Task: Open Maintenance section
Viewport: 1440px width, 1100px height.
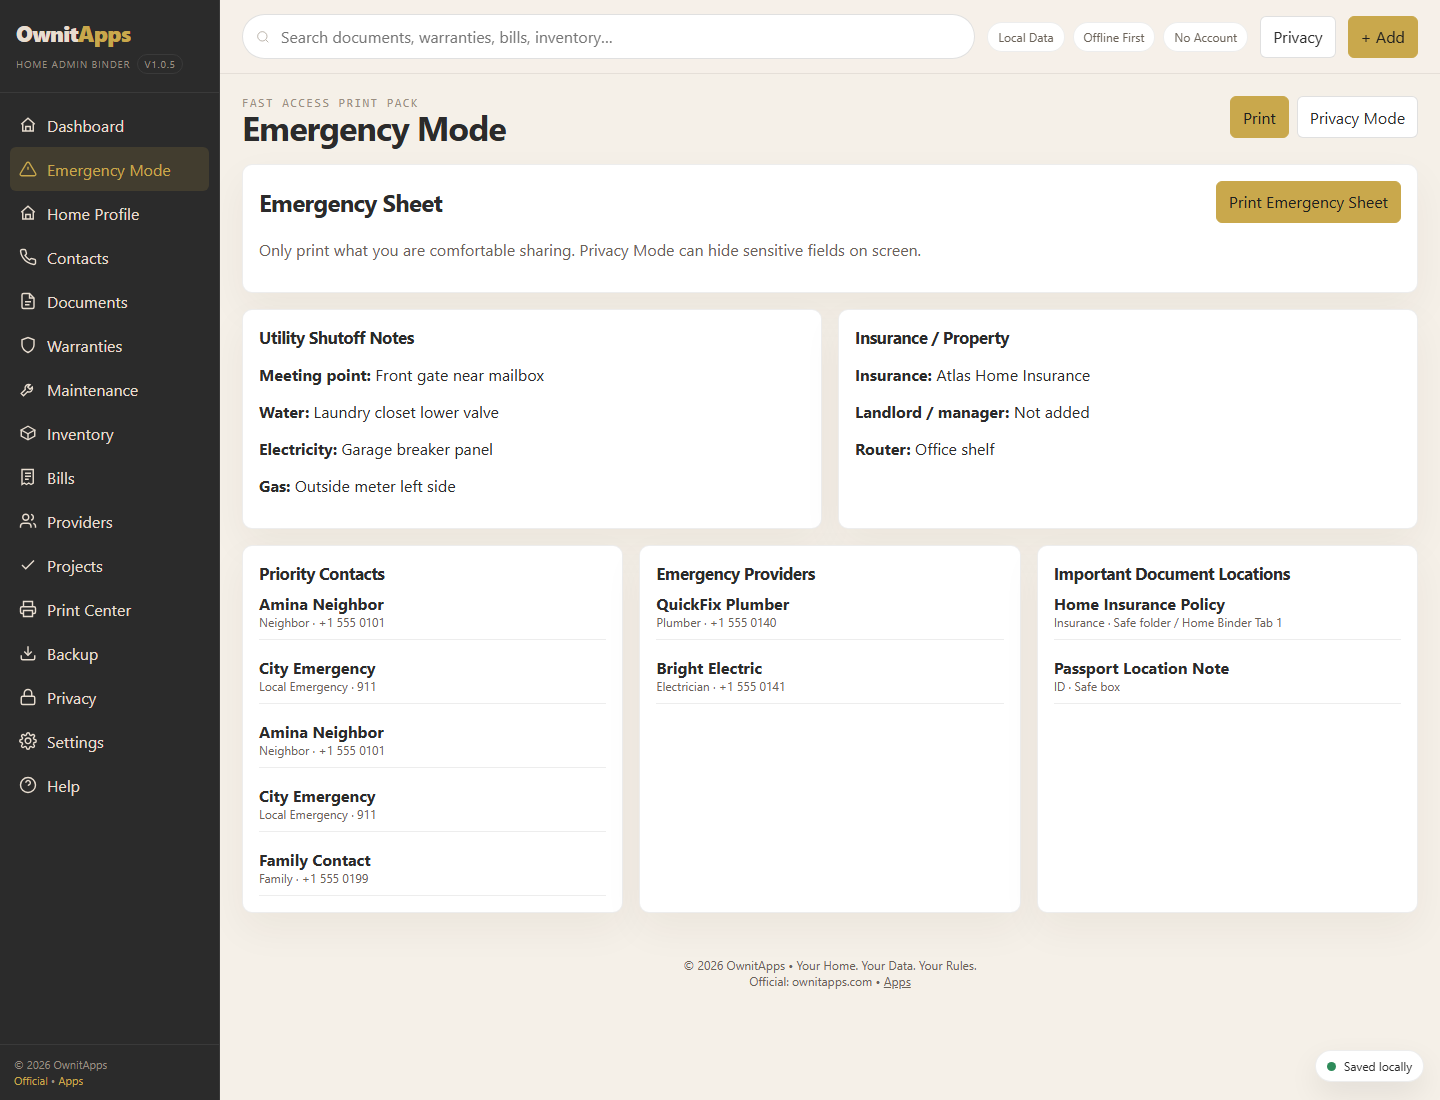Action: pyautogui.click(x=109, y=390)
